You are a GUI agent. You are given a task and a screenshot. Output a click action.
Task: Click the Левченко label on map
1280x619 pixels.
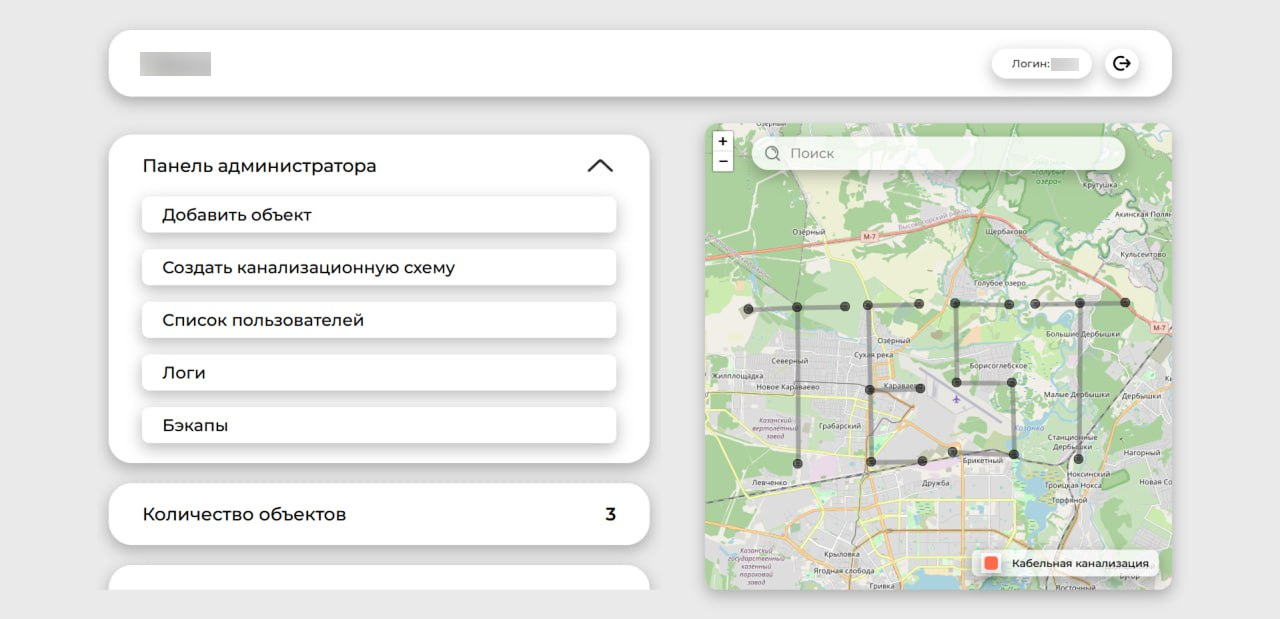(x=769, y=482)
